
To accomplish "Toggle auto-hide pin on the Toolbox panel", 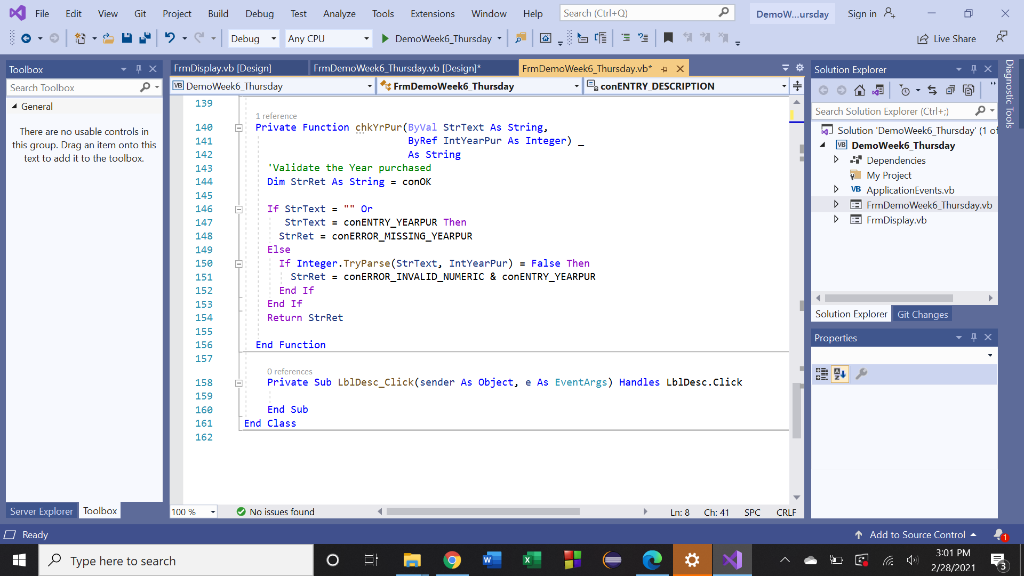I will pyautogui.click(x=139, y=69).
